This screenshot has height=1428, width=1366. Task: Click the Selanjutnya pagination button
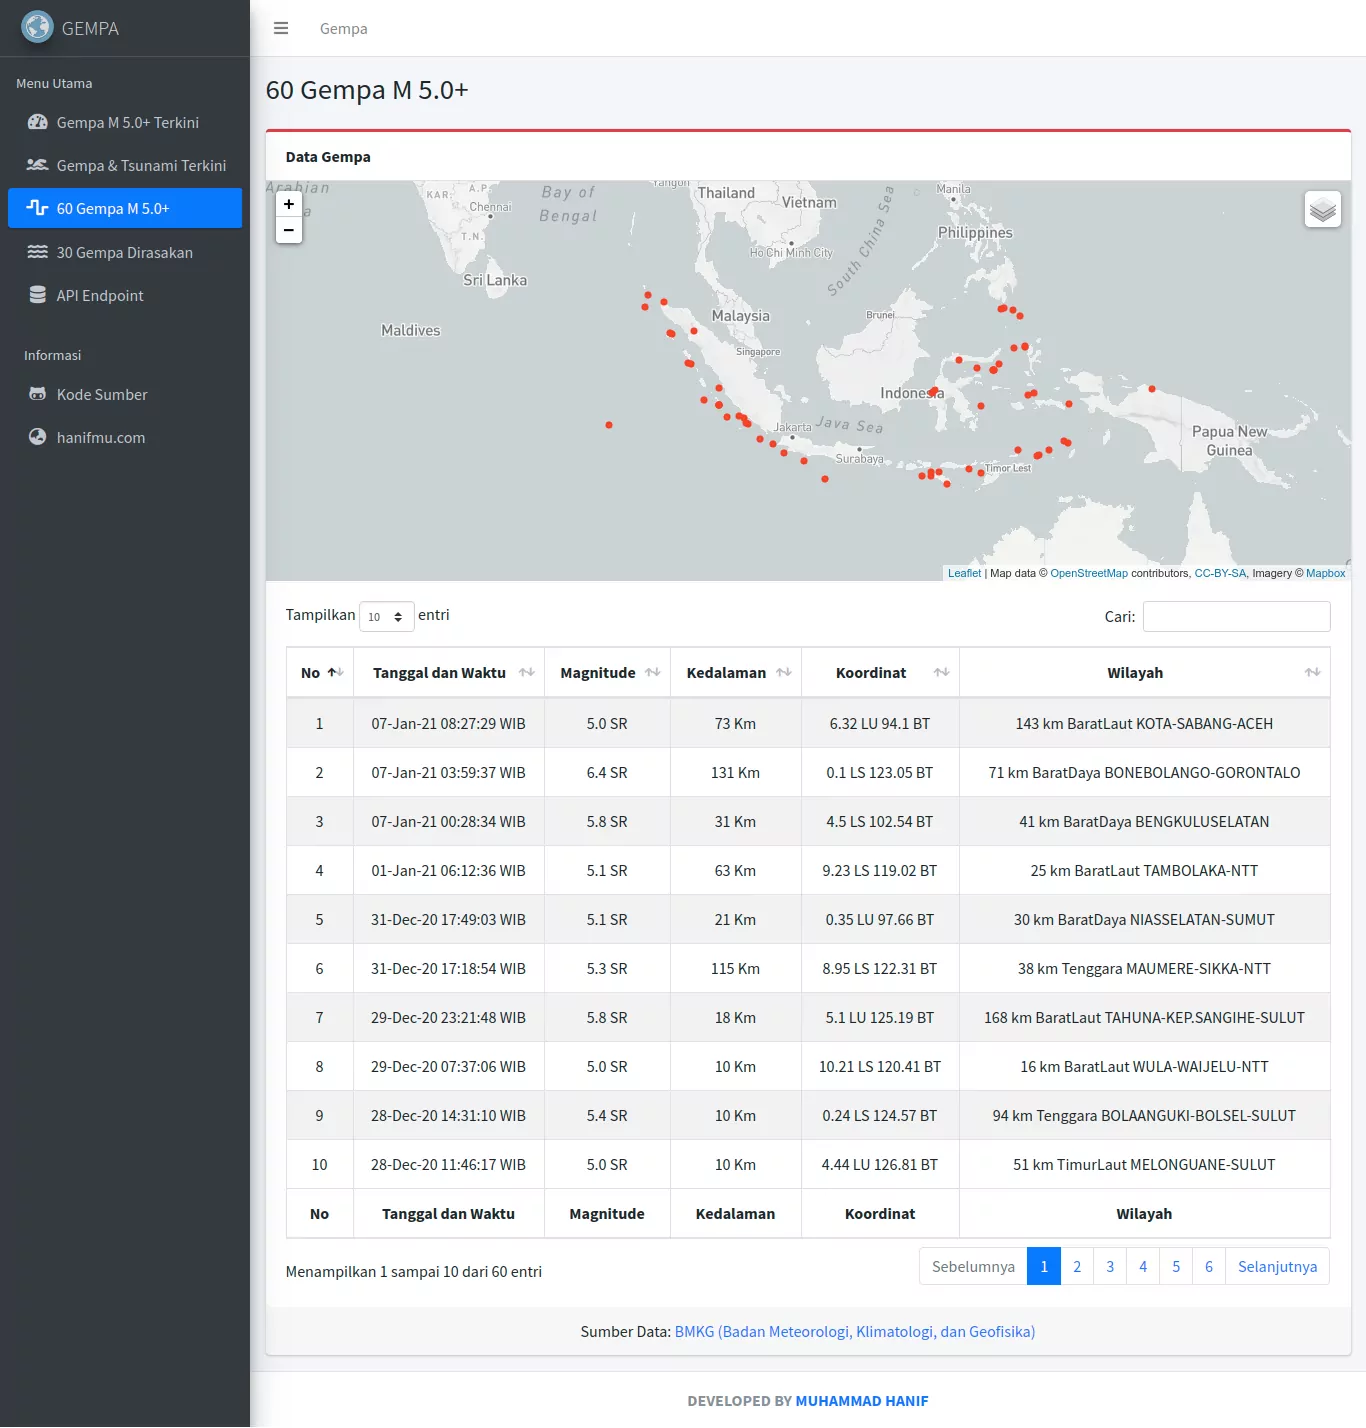point(1277,1266)
